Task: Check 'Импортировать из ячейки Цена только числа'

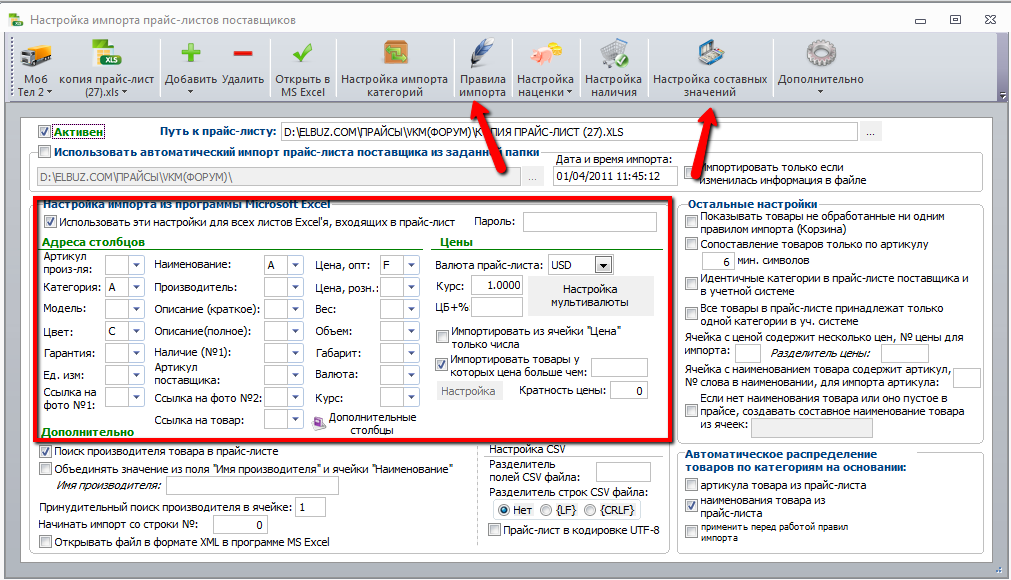Action: [442, 336]
